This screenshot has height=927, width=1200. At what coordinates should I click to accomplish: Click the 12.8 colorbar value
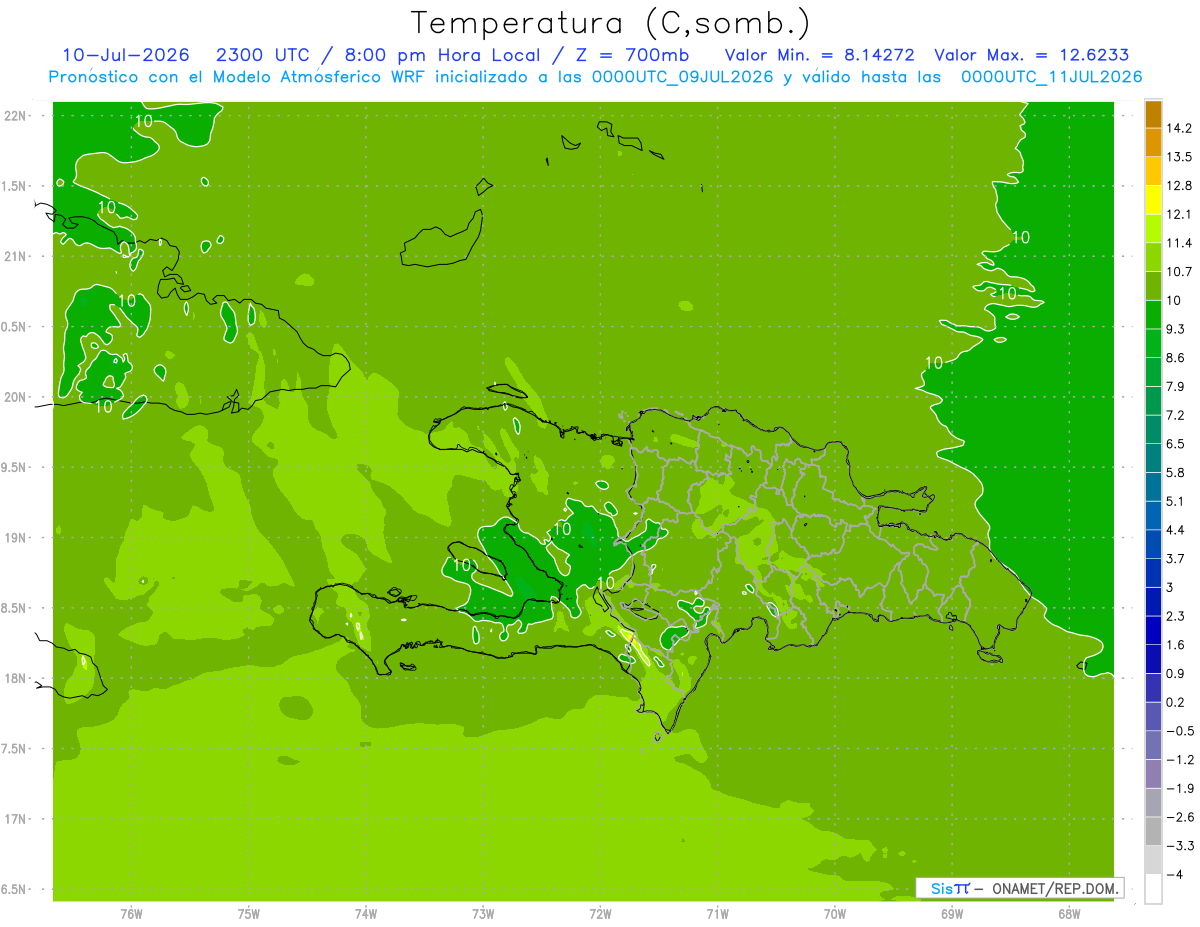click(x=1179, y=185)
